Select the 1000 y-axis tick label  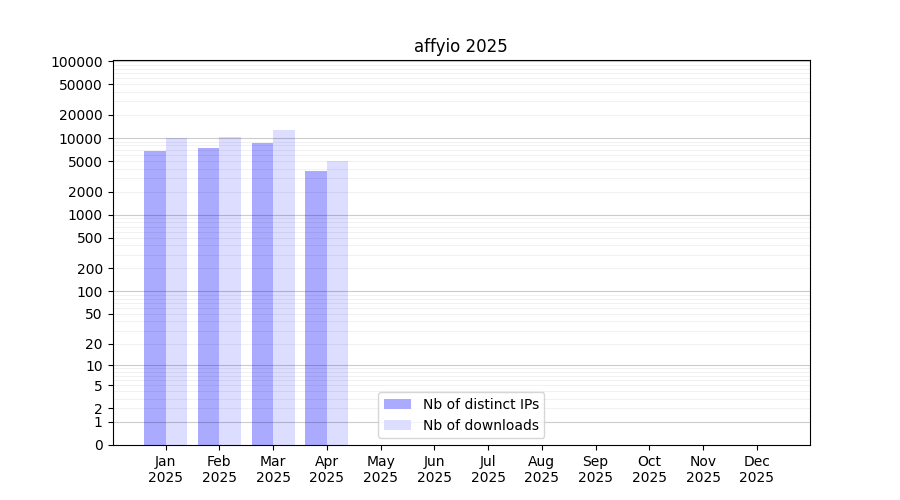click(84, 215)
